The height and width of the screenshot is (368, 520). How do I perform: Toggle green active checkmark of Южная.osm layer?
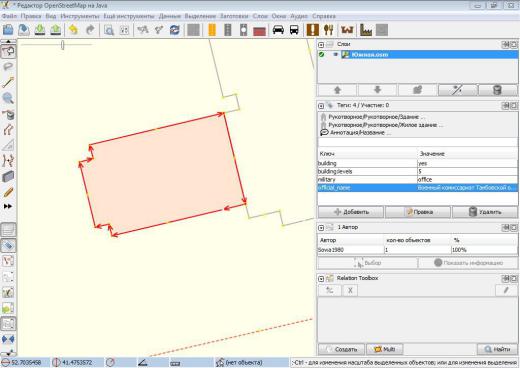(x=322, y=54)
